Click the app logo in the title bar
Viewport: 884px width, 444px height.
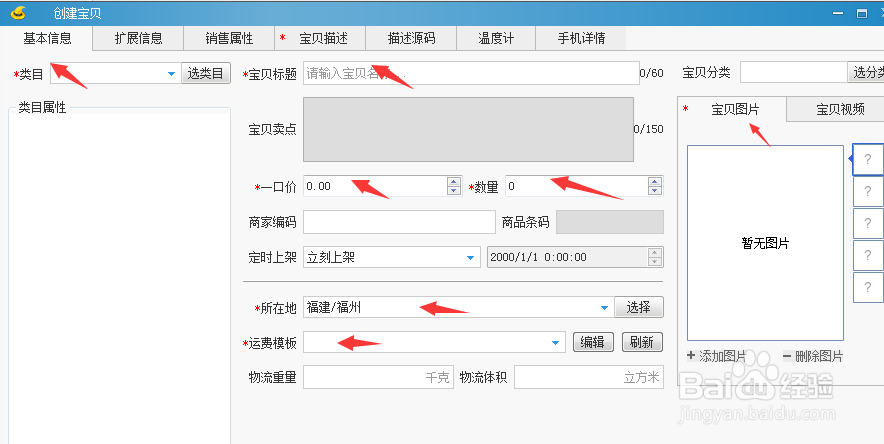pyautogui.click(x=19, y=12)
